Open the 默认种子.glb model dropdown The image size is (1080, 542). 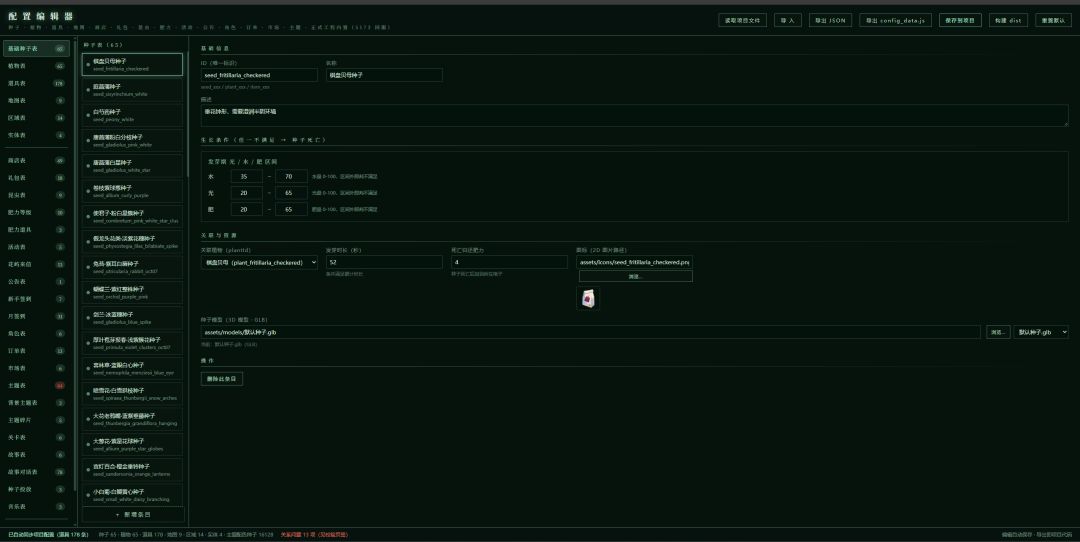tap(1041, 332)
